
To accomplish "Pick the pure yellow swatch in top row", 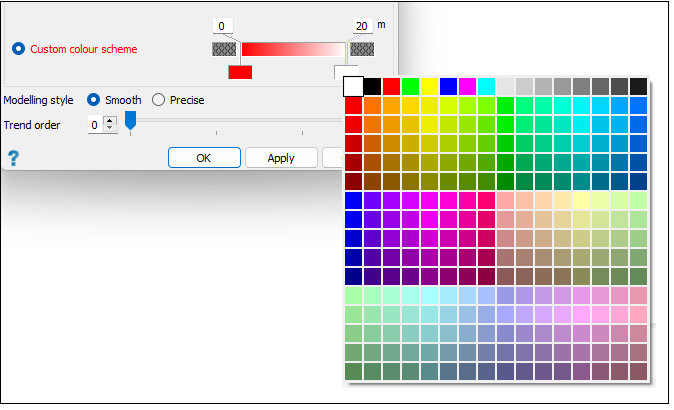I will click(429, 86).
